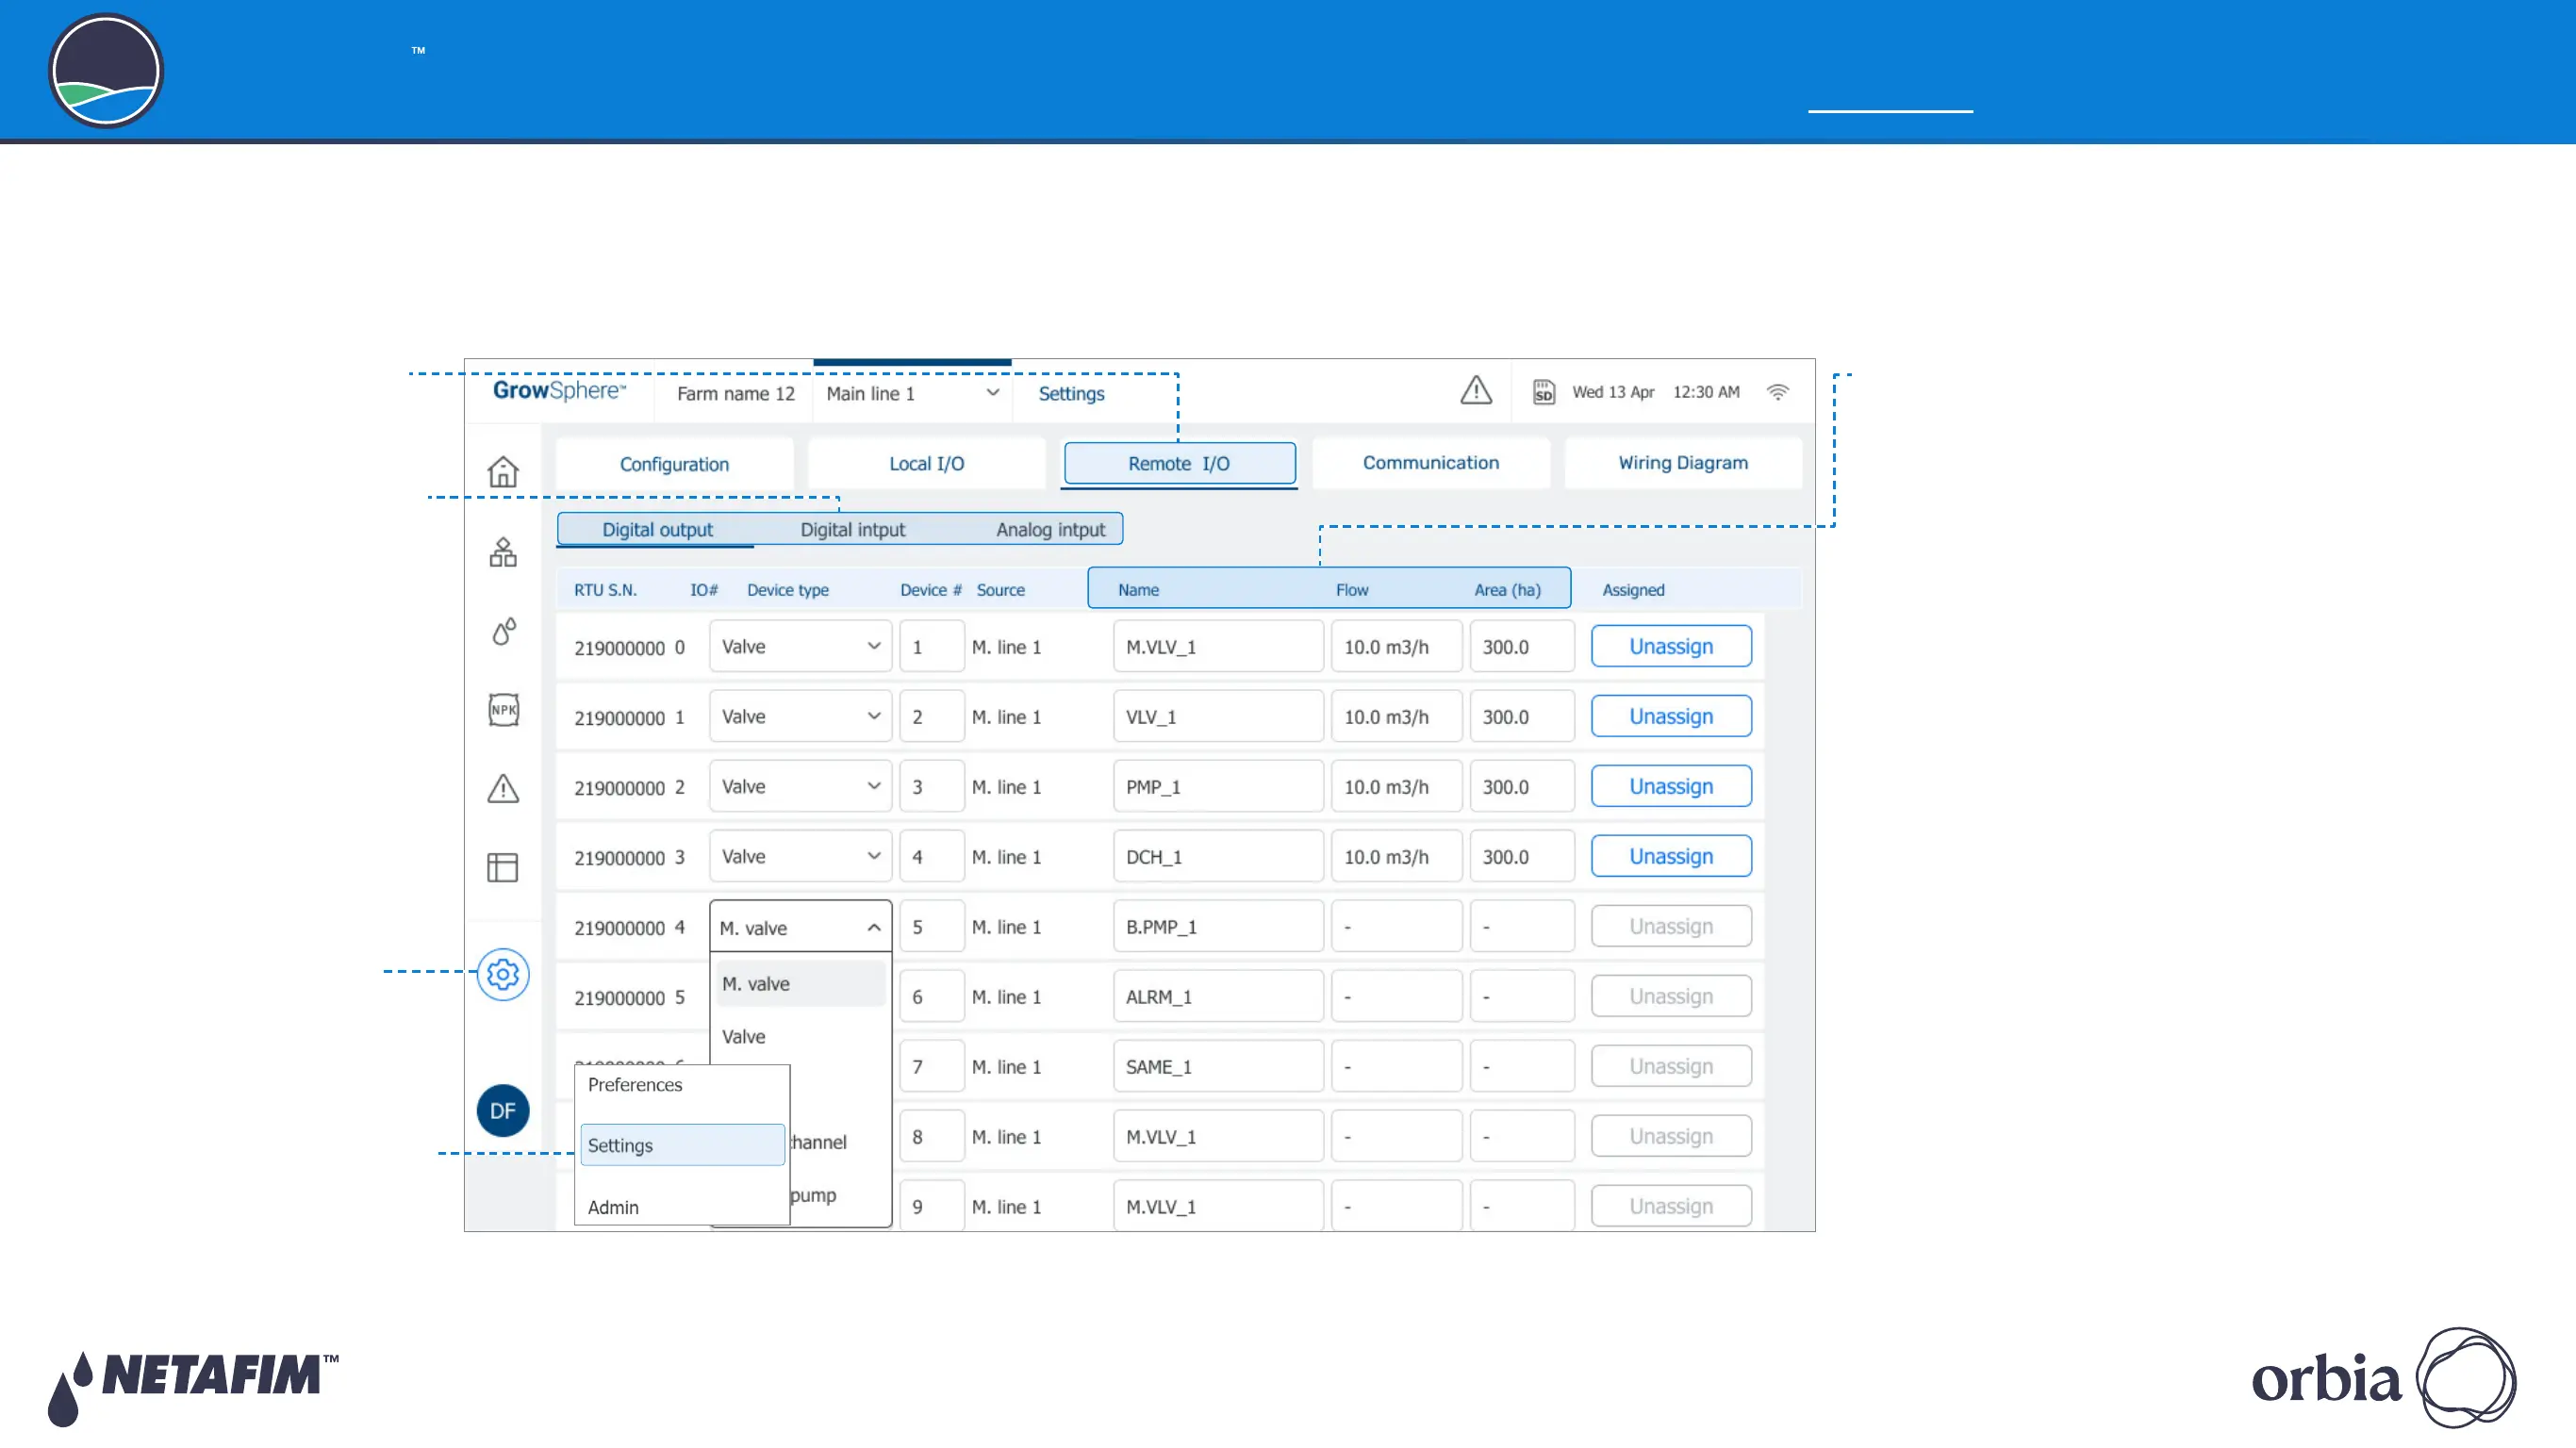Open the alerts triangle icon in sidebar
The image size is (2576, 1448).
click(x=503, y=788)
